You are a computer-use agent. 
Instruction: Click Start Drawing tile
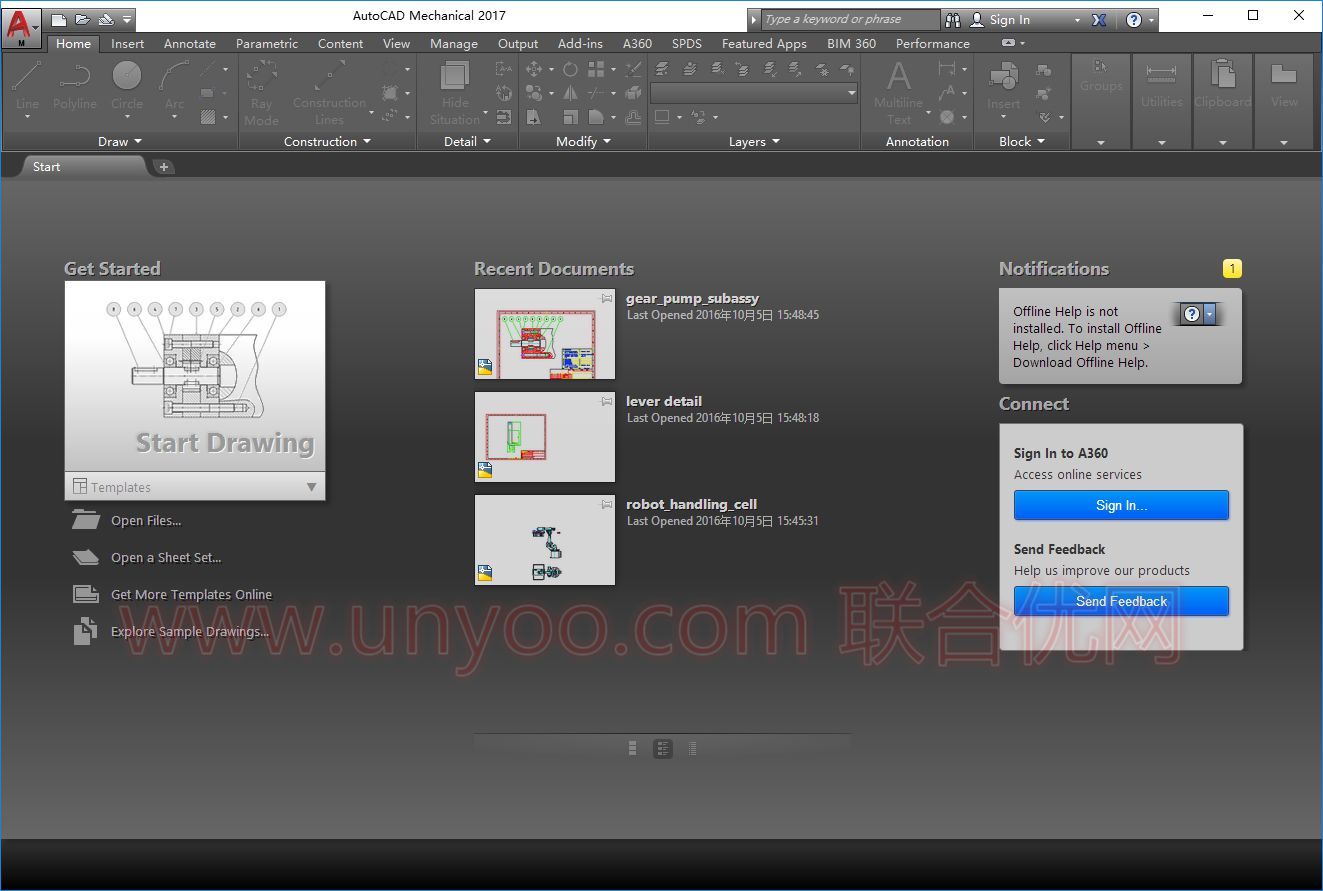(195, 377)
